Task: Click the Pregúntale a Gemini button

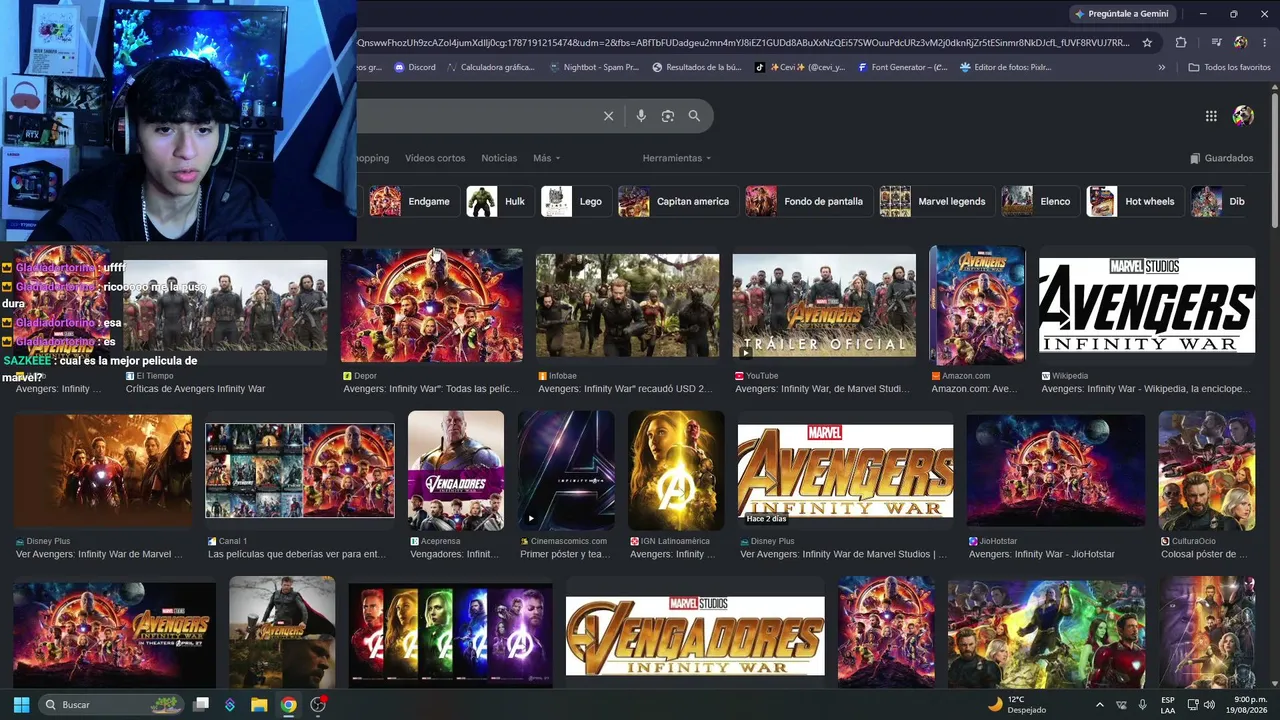Action: (1121, 14)
